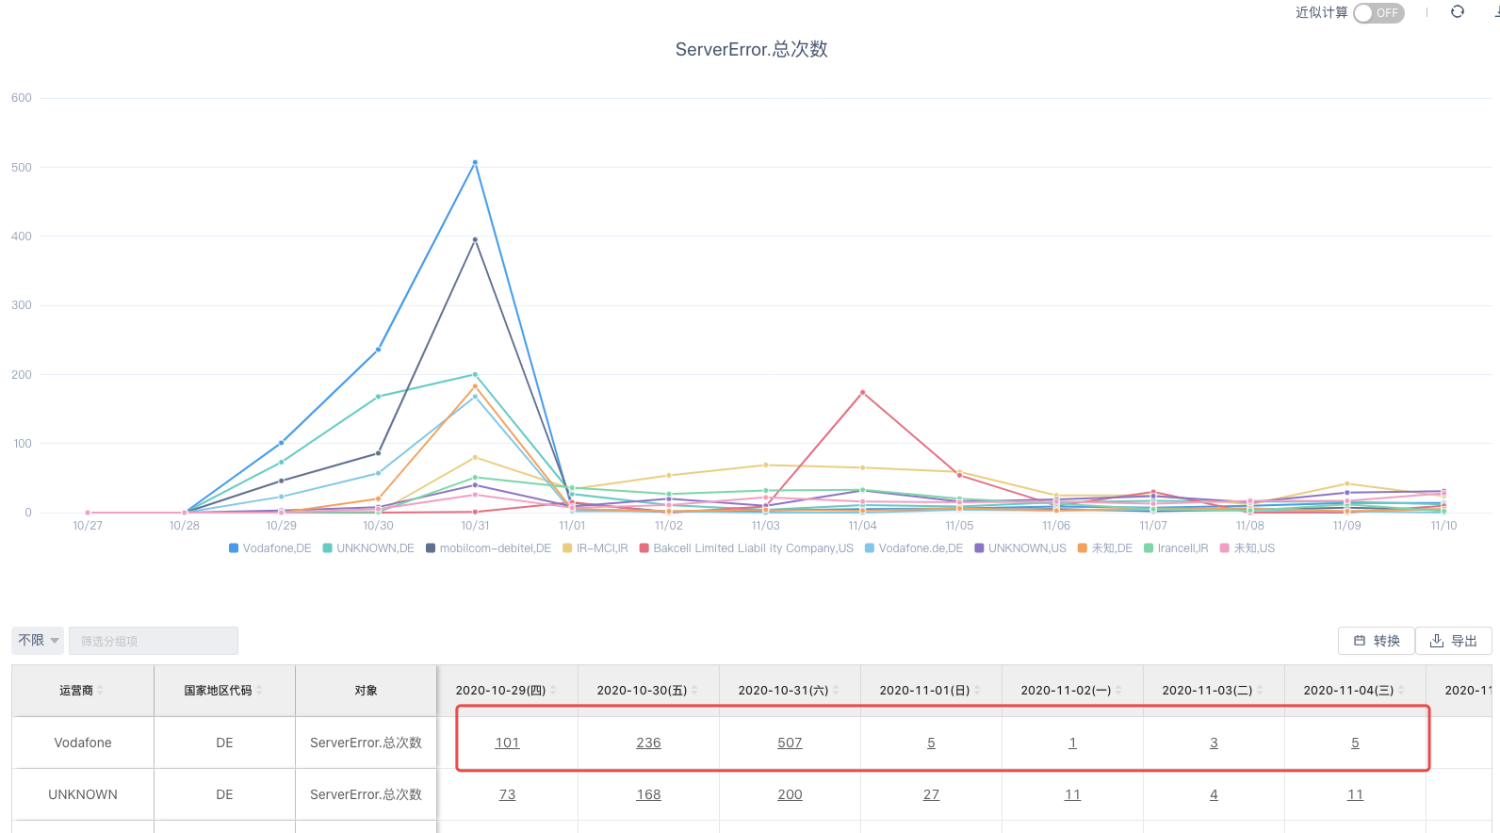Open the 507 value link for Vodafone
The image size is (1500, 833).
[x=789, y=743]
